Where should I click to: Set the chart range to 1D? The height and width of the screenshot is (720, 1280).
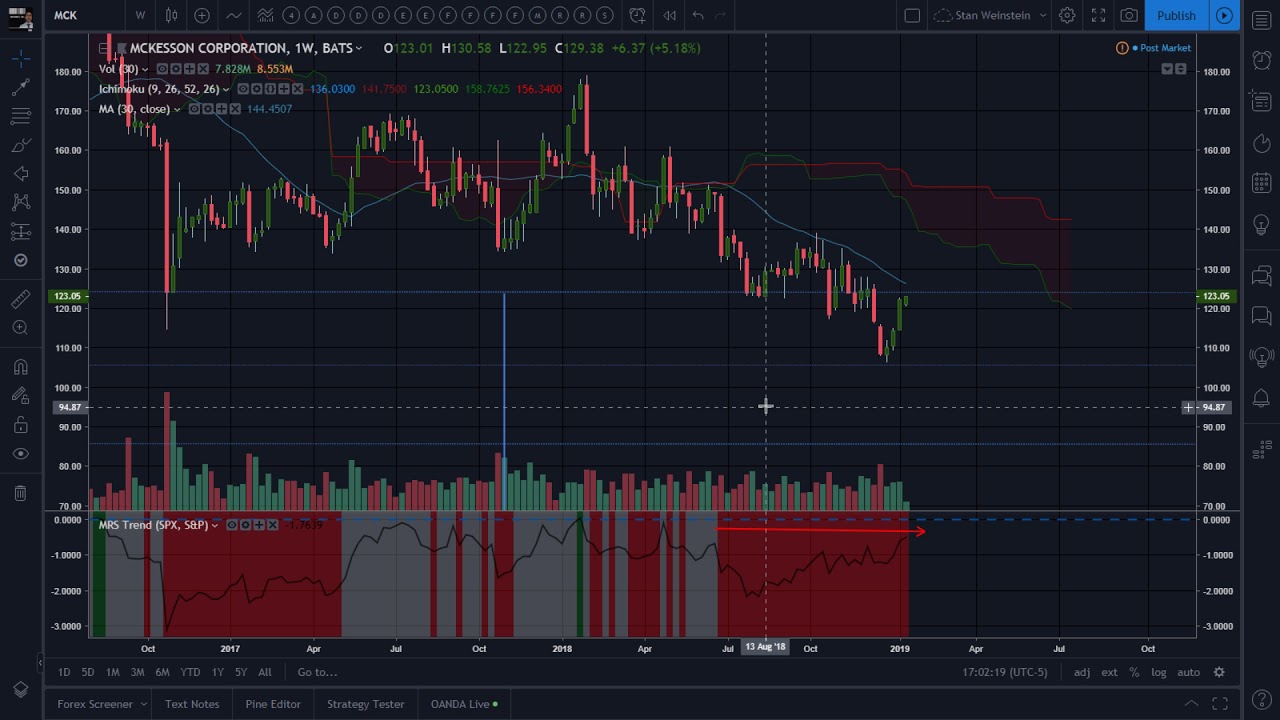coord(64,672)
